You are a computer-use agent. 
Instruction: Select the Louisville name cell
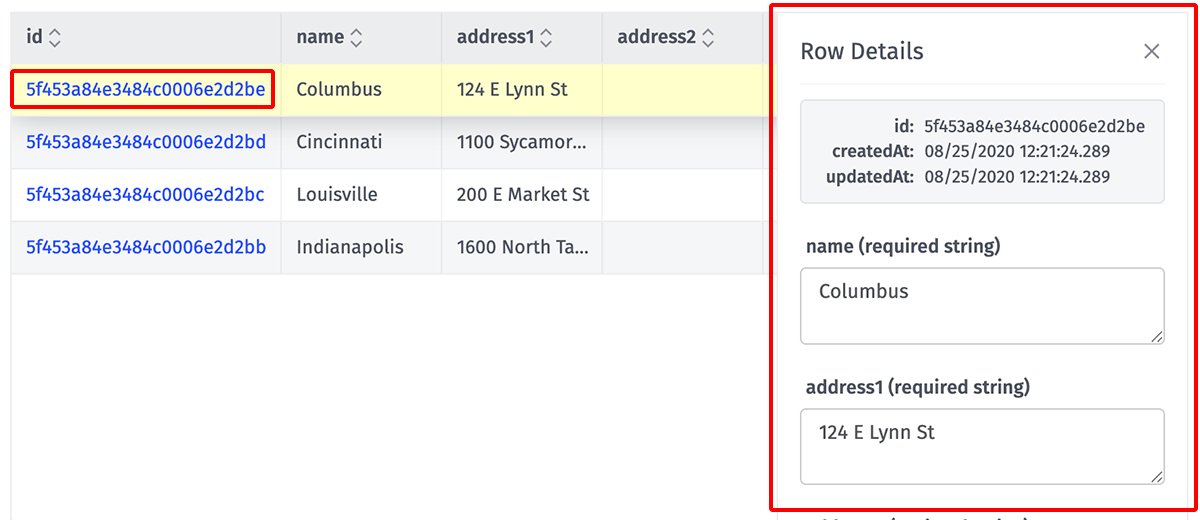pos(337,194)
